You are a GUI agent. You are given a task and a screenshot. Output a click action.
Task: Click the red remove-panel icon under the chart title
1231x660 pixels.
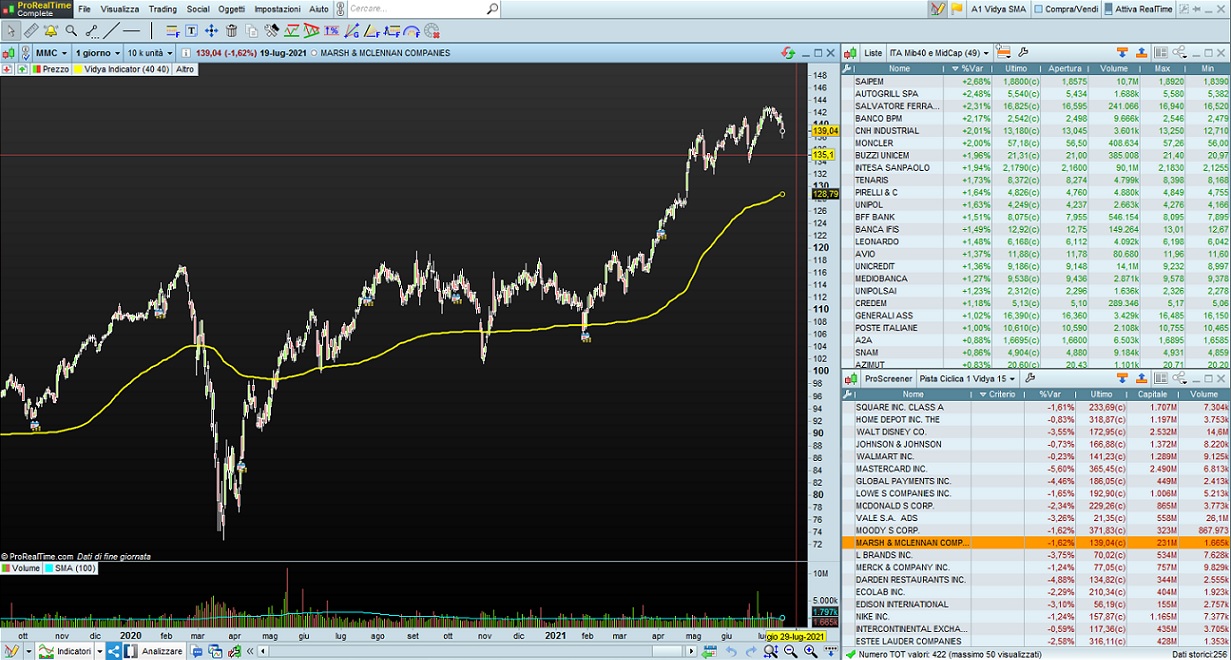click(x=7, y=69)
